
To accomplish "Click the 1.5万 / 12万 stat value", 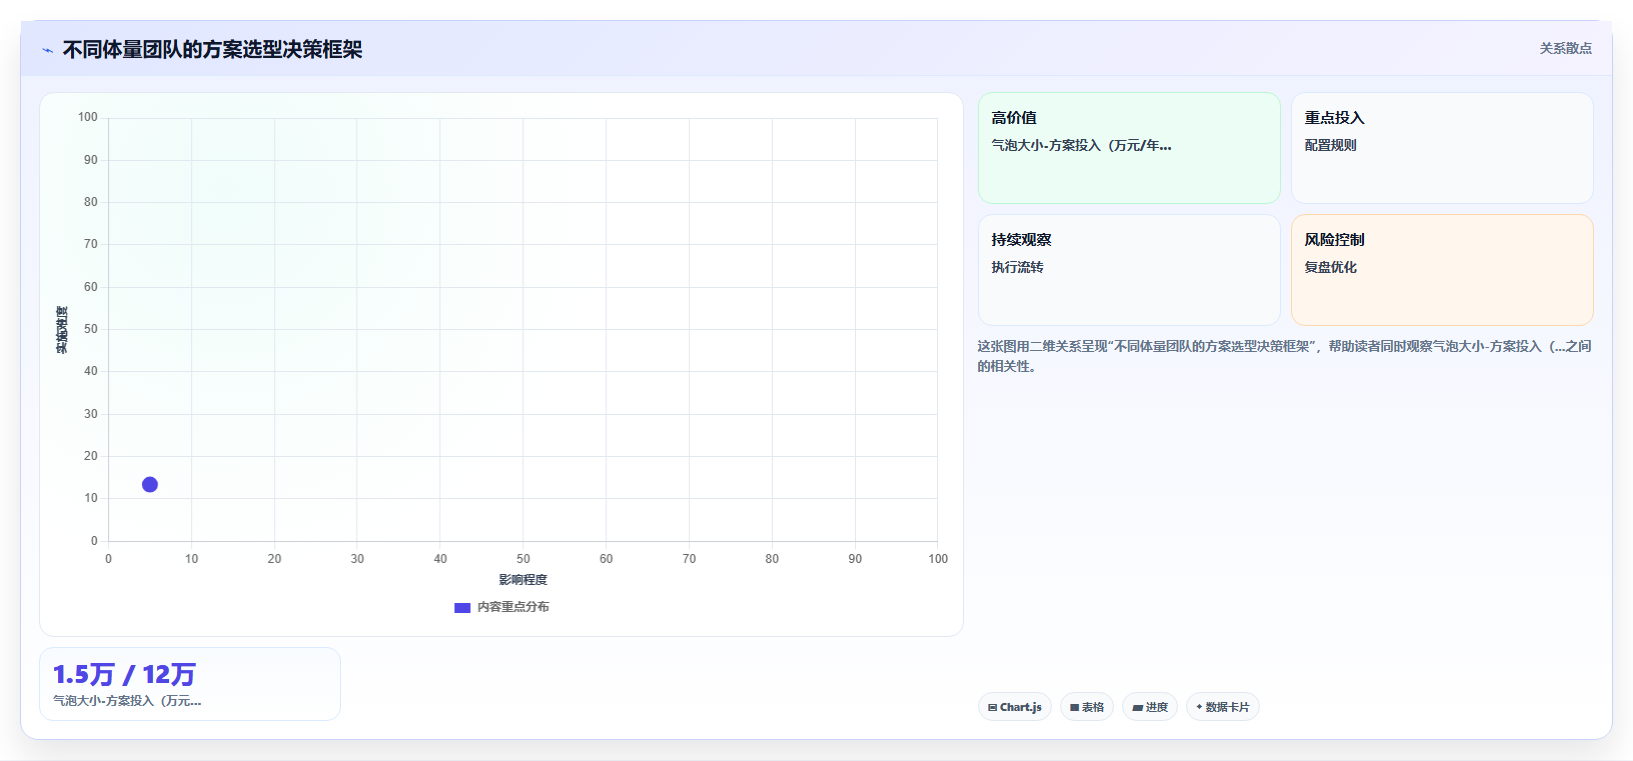I will tap(124, 675).
